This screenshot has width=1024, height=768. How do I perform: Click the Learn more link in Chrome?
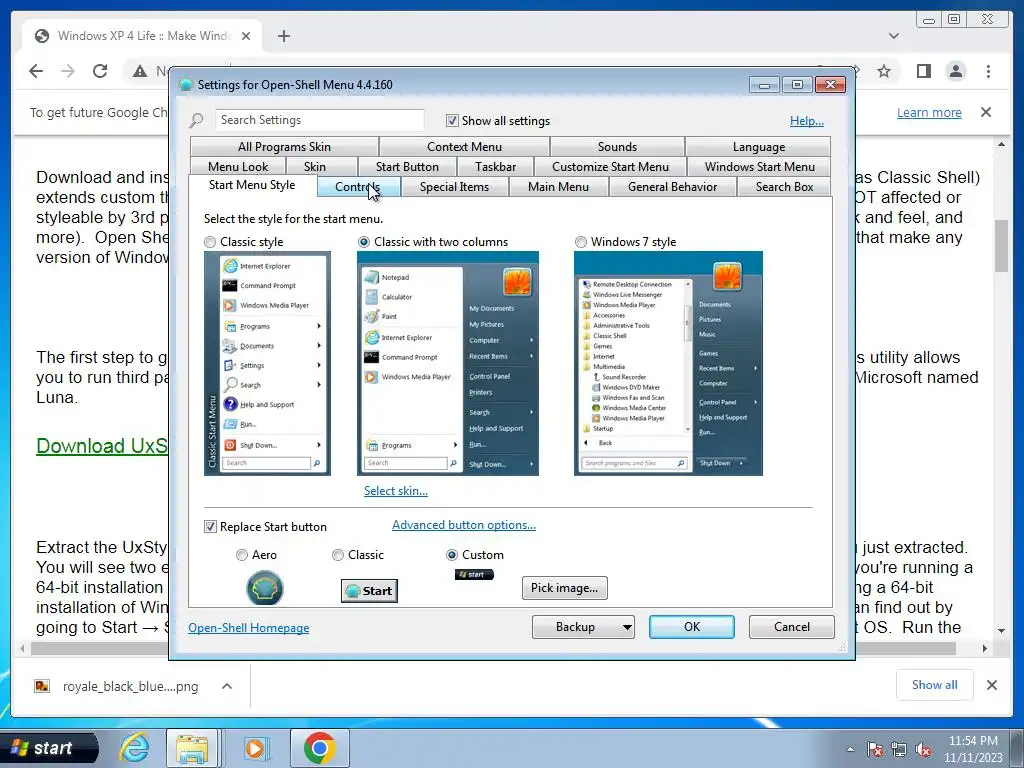(x=929, y=112)
